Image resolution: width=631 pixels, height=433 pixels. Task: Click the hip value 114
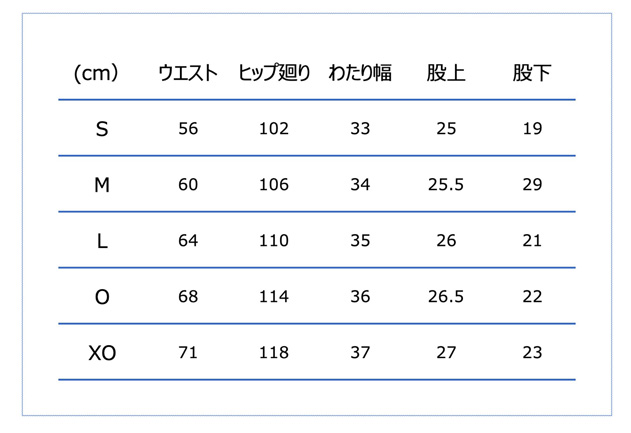274,297
